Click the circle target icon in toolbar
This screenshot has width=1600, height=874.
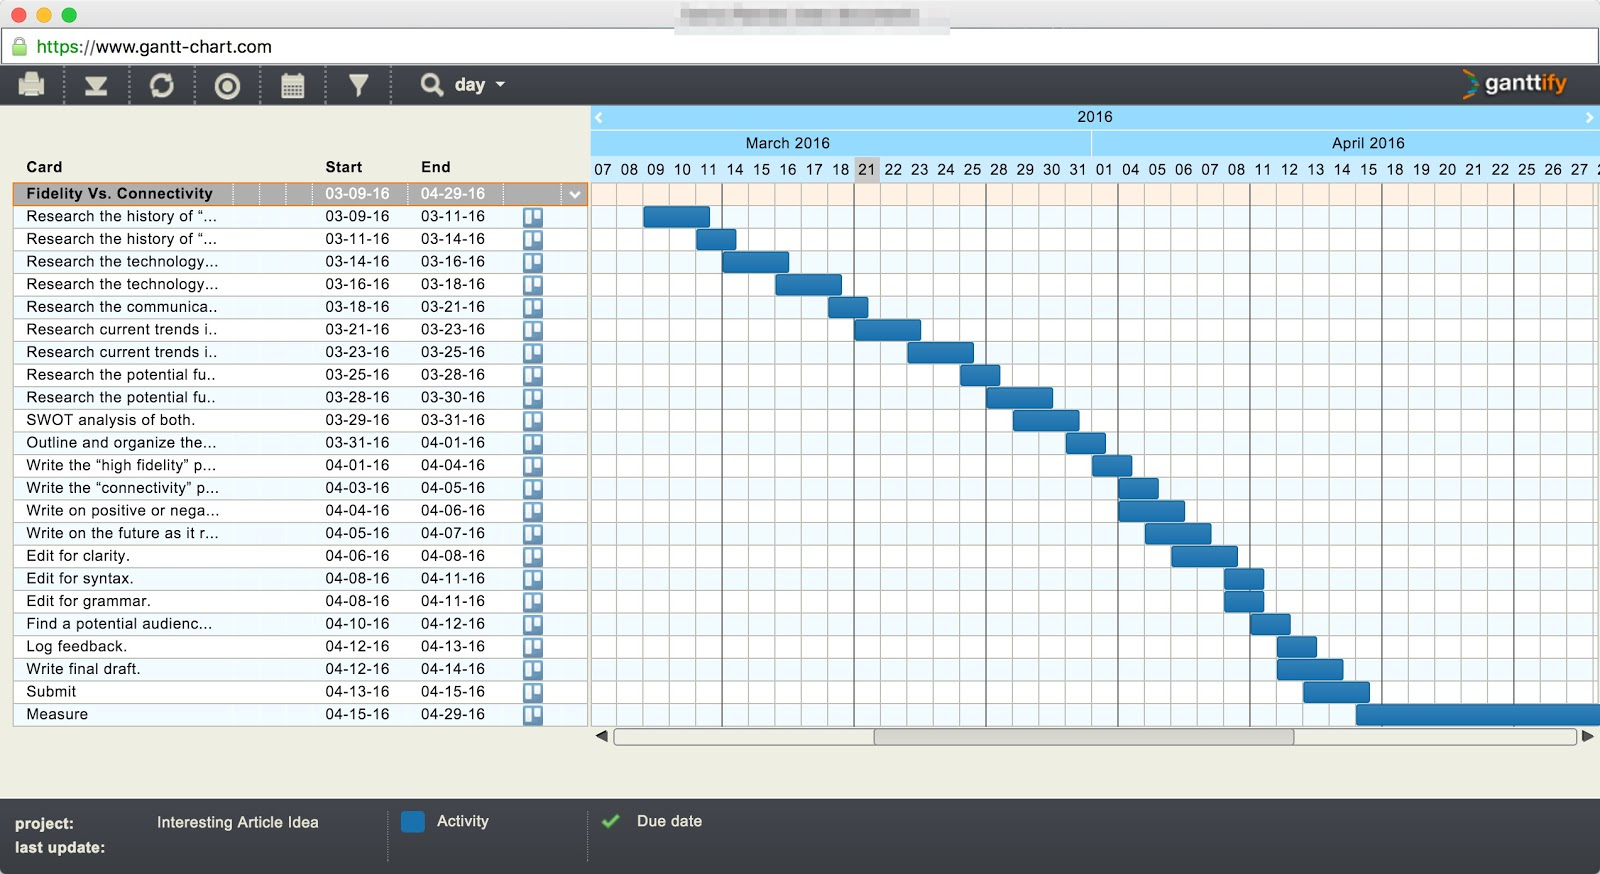(227, 86)
